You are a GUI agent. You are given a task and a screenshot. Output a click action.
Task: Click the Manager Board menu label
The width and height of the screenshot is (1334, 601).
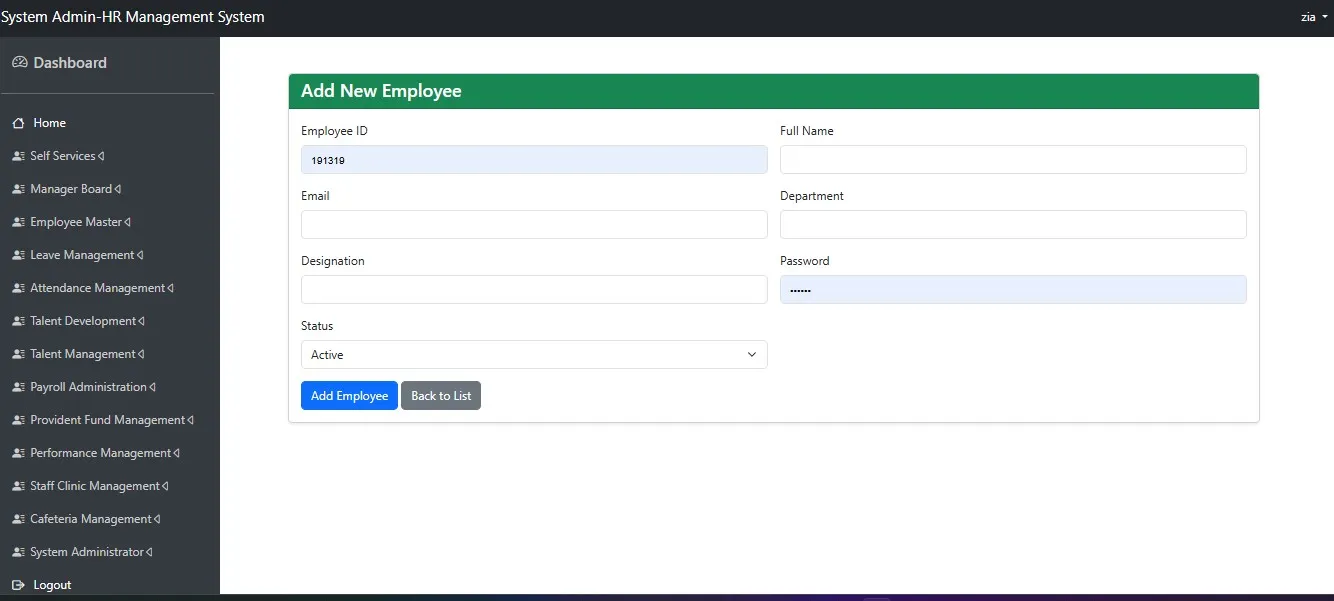pos(71,189)
